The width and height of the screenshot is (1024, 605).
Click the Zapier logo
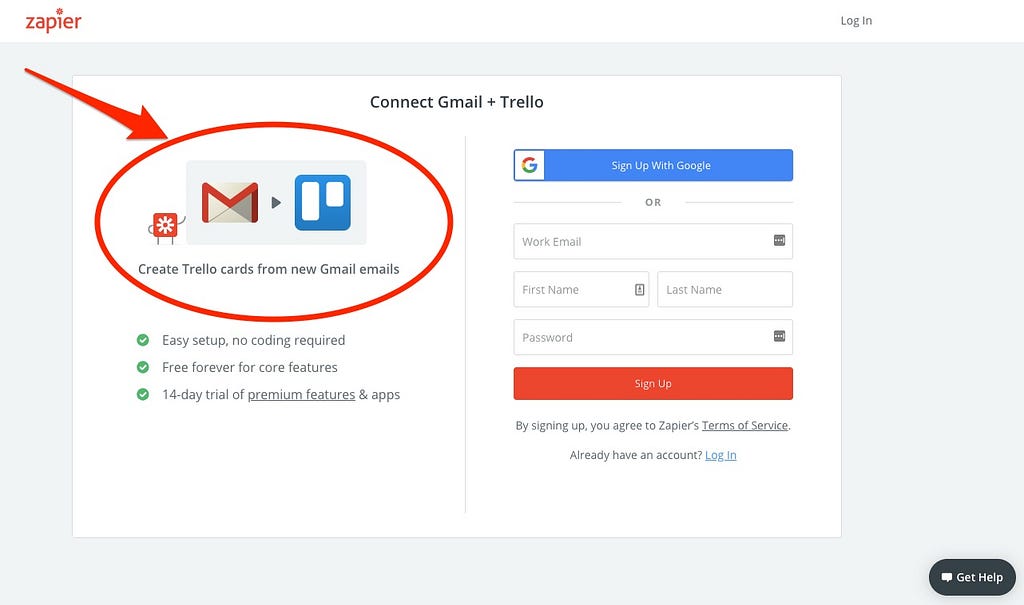pos(54,20)
